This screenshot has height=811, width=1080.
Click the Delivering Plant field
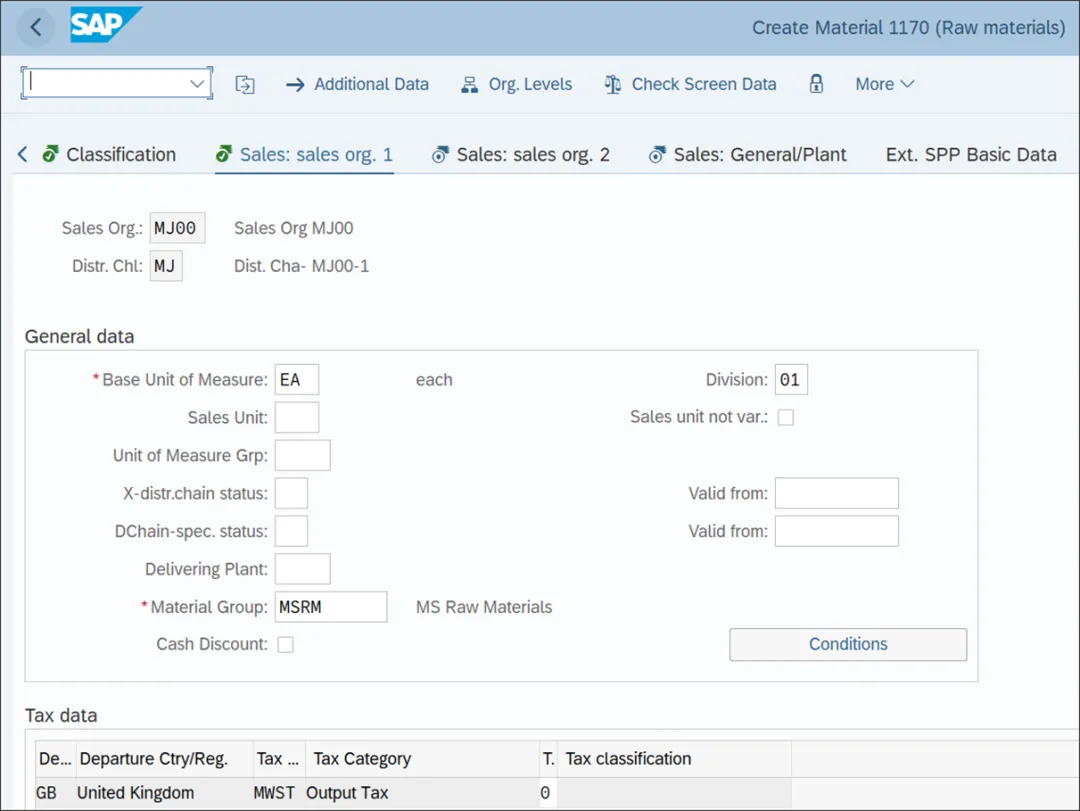pyautogui.click(x=302, y=569)
